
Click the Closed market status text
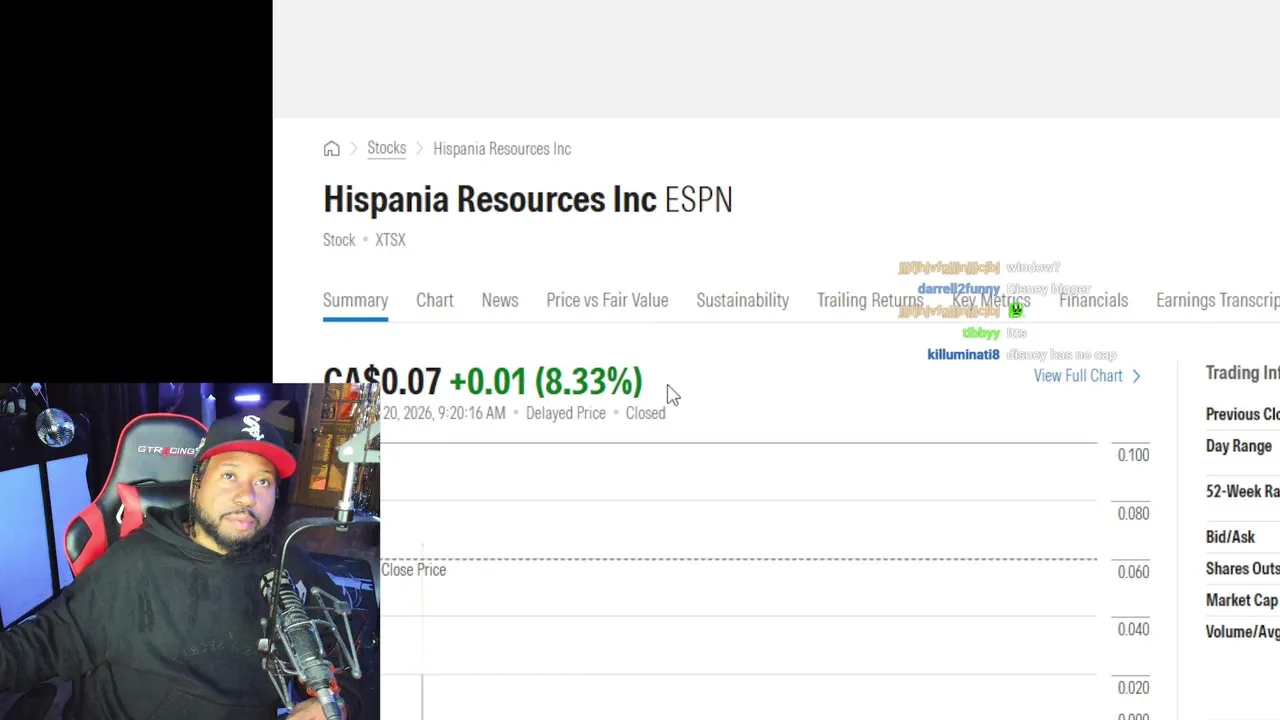645,413
